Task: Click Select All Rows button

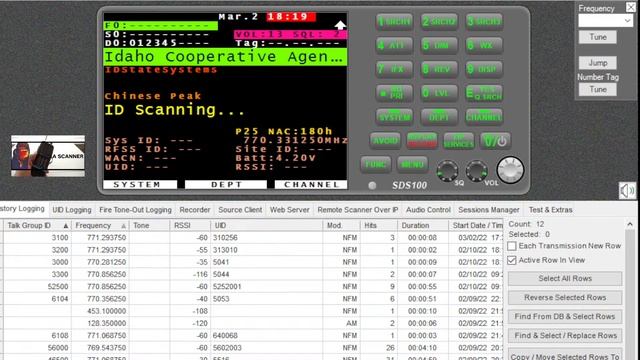Action: [x=565, y=279]
